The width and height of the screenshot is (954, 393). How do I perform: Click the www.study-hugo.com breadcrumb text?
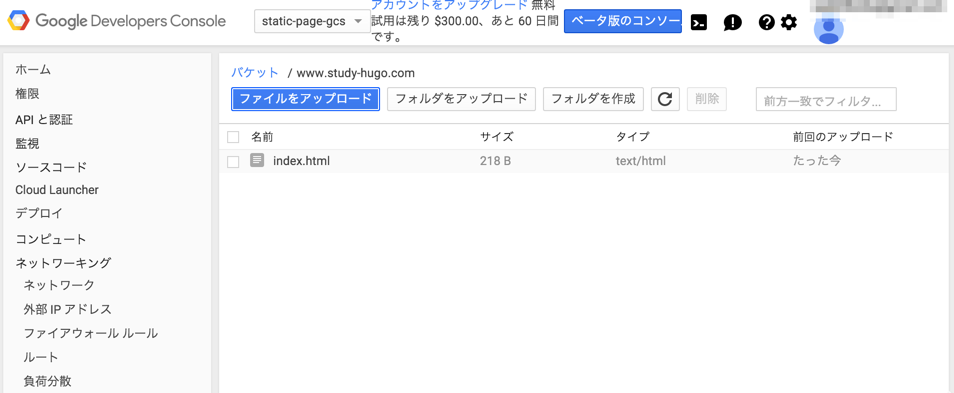click(355, 74)
